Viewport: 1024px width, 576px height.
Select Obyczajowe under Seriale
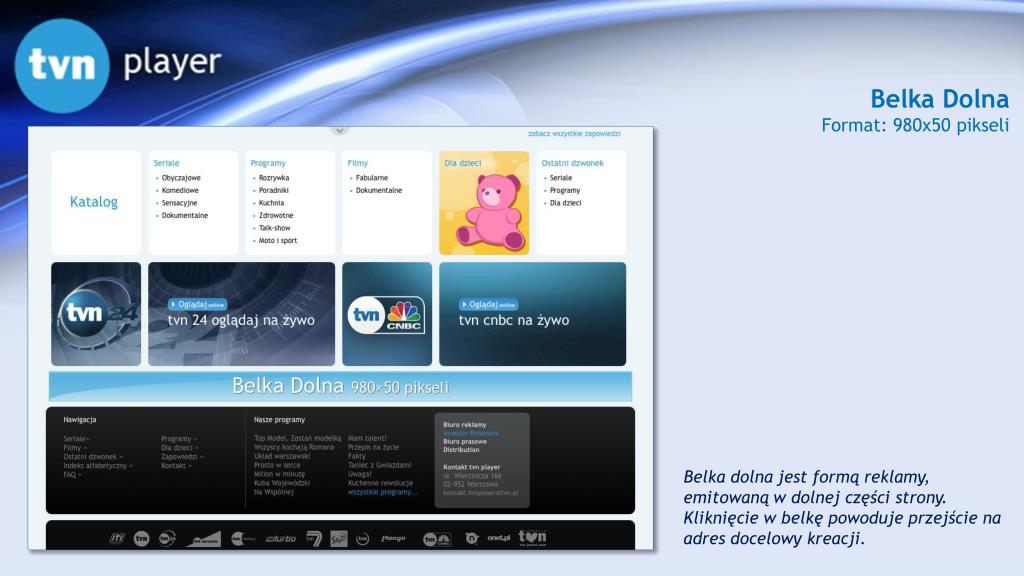pyautogui.click(x=181, y=178)
